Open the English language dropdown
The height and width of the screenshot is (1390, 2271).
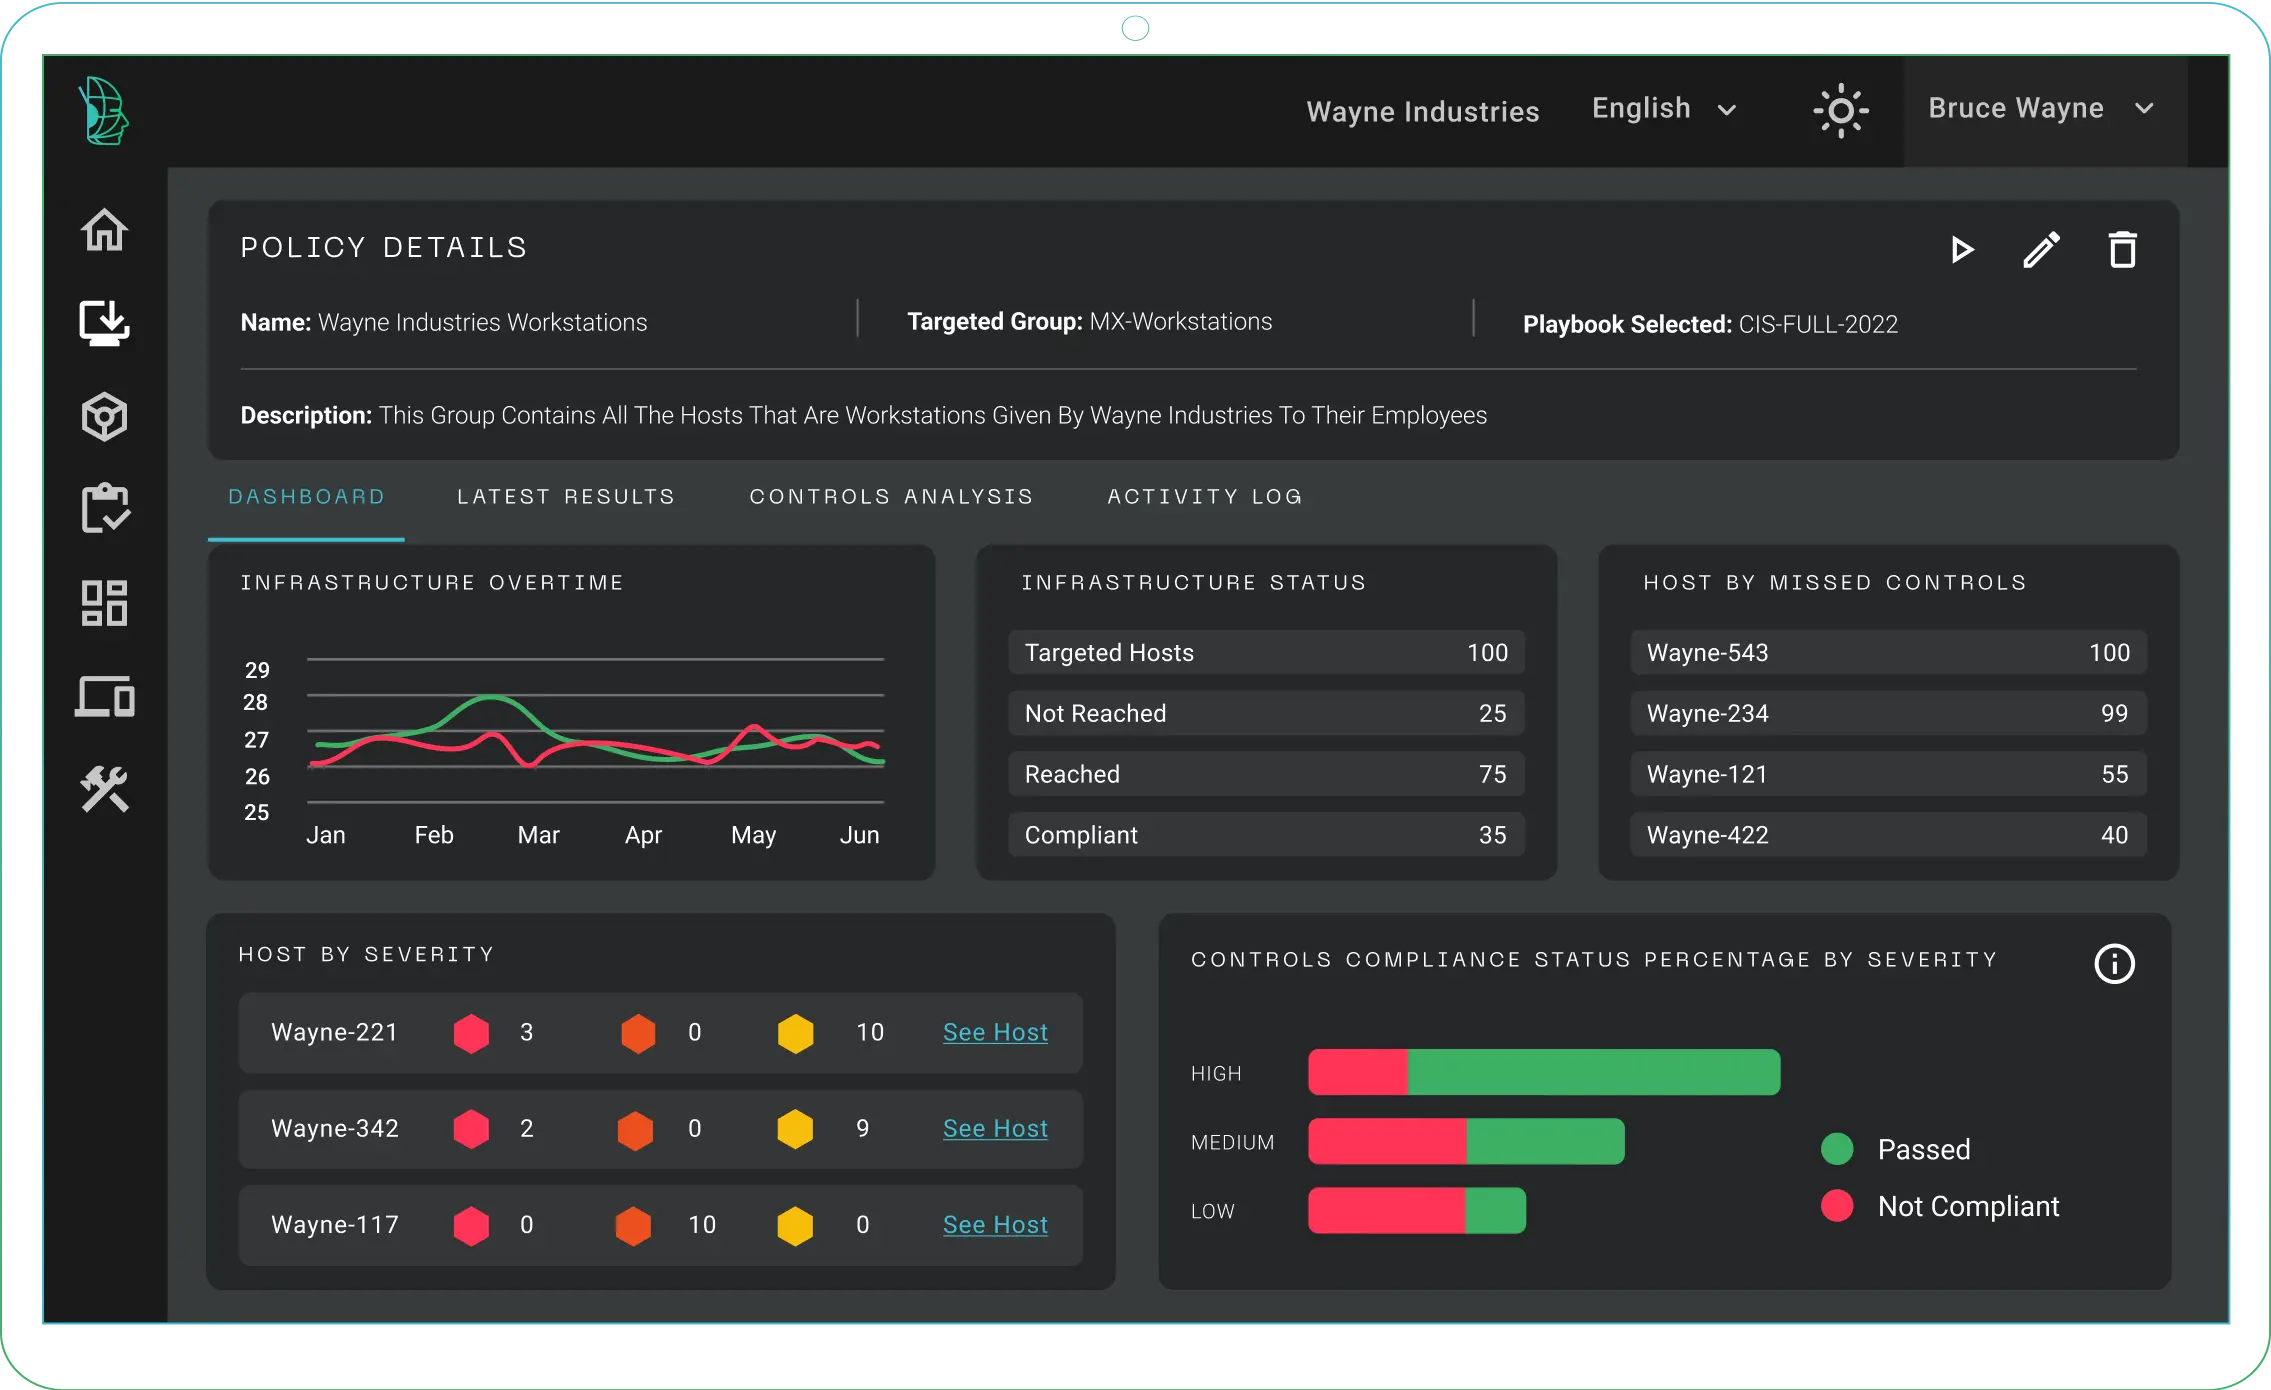click(x=1664, y=108)
